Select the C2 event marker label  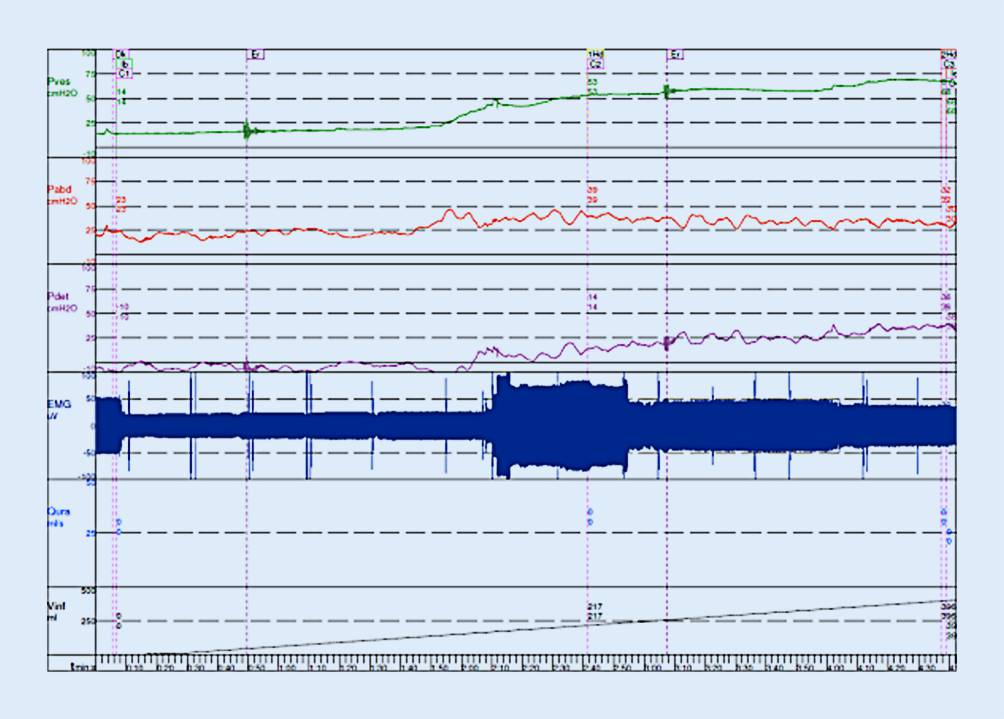(595, 64)
